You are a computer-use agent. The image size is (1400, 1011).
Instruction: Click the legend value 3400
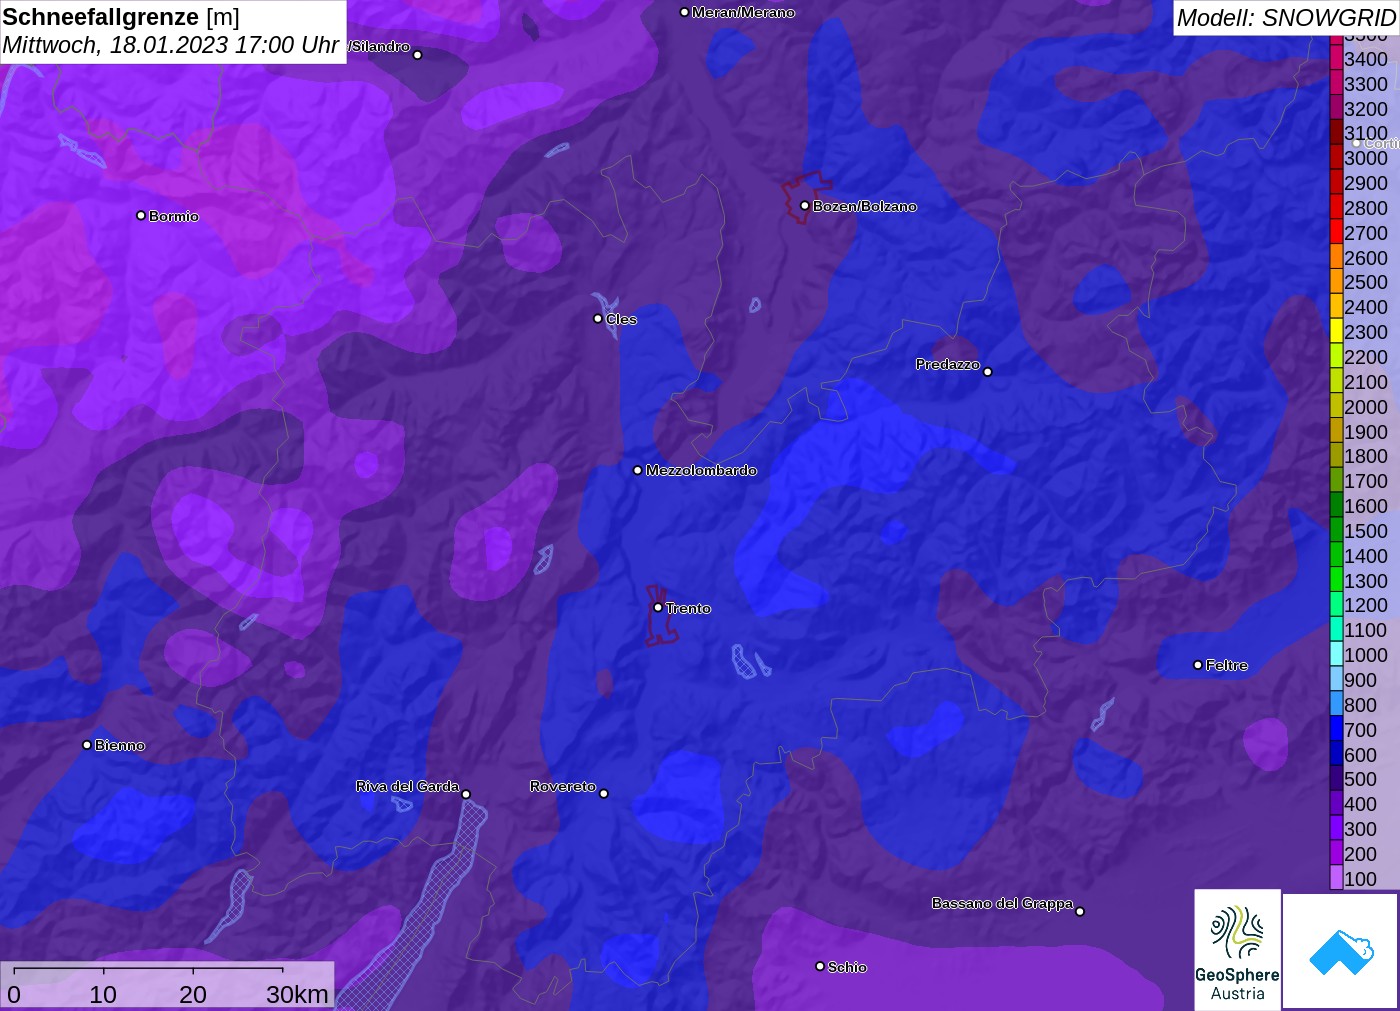(1366, 59)
